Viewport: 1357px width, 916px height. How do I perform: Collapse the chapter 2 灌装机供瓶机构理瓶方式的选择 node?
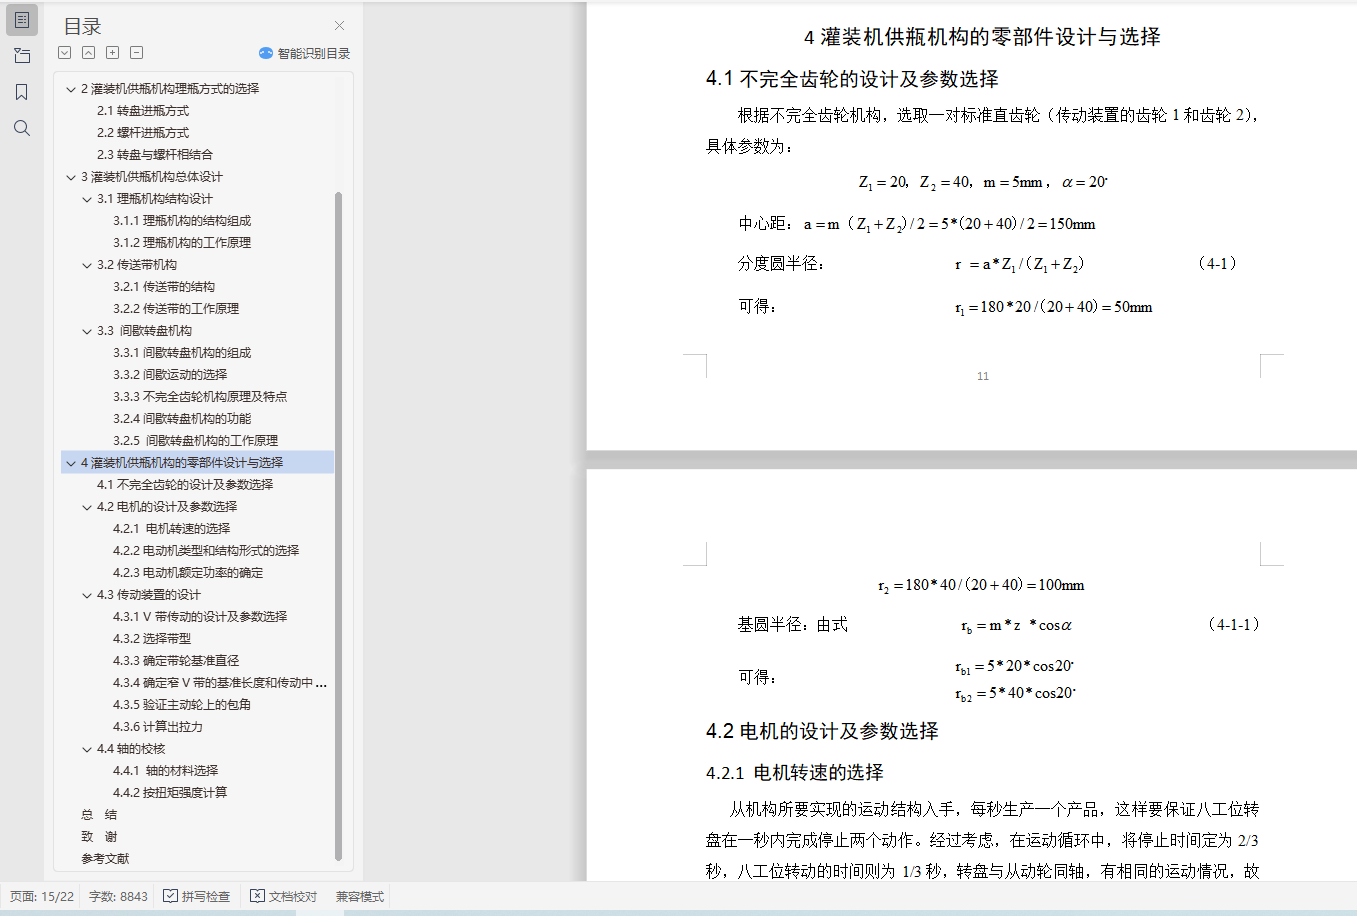click(x=71, y=89)
